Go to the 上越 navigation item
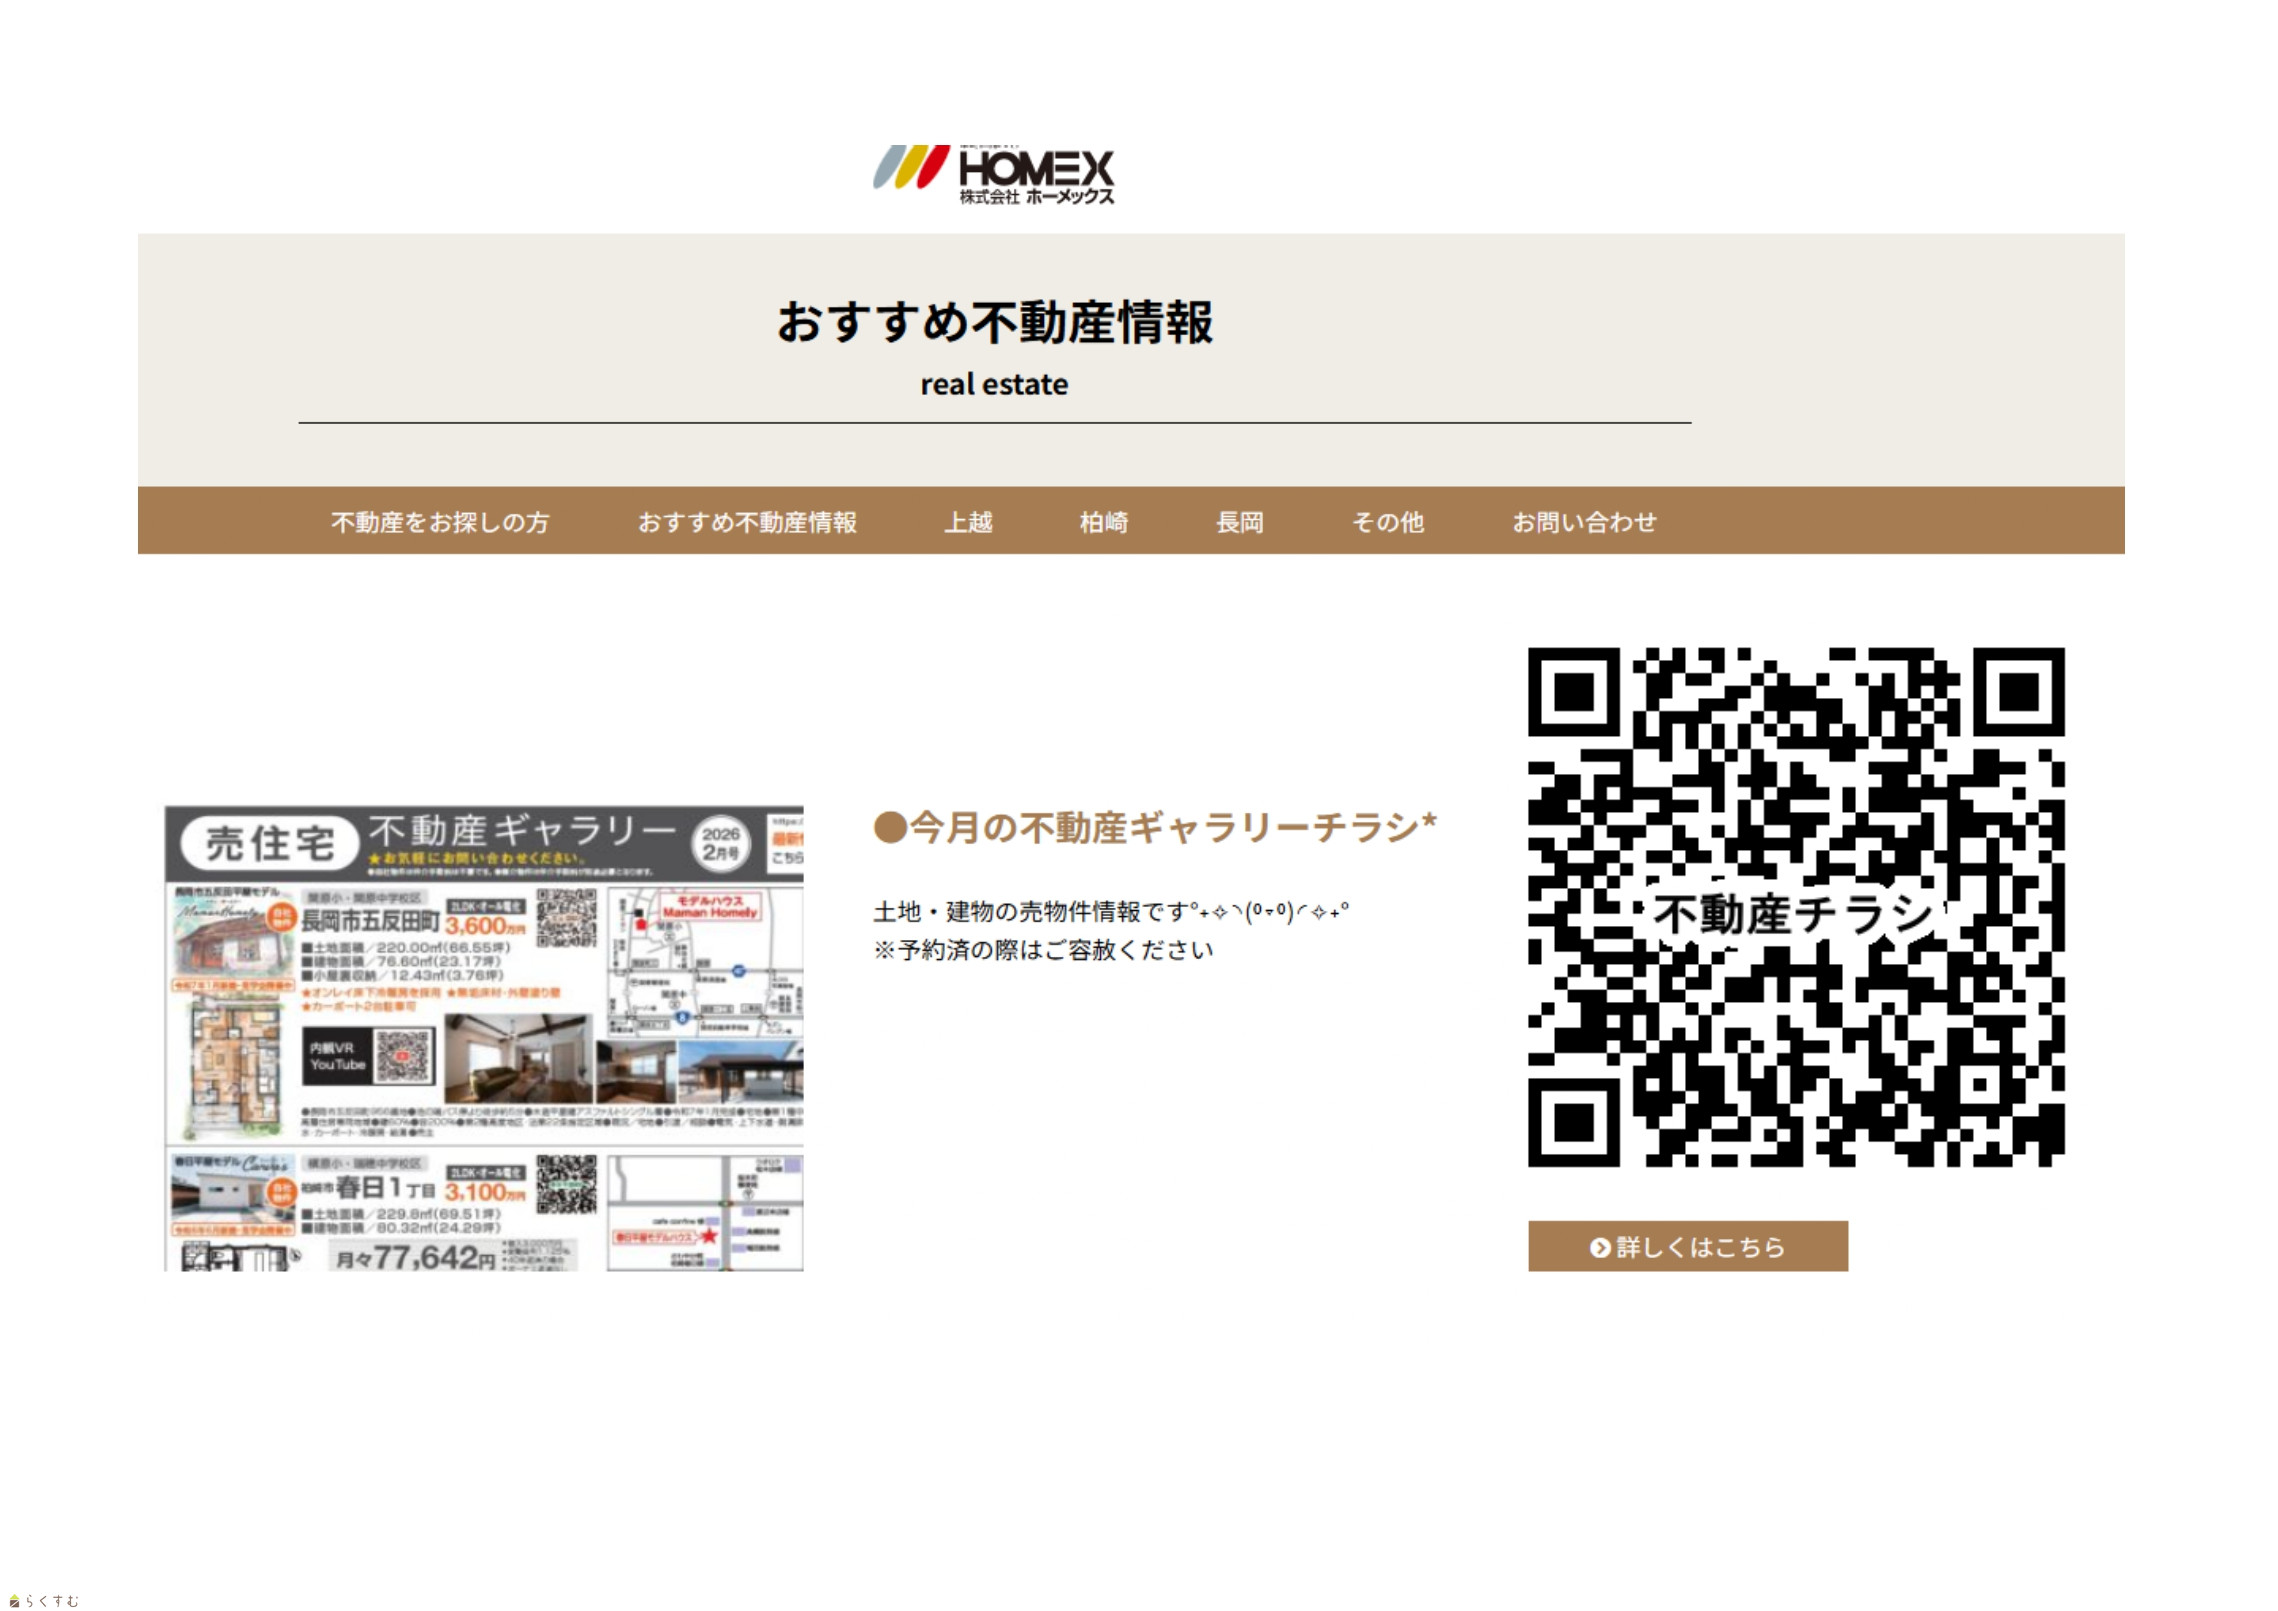The width and height of the screenshot is (2278, 1611). tap(968, 522)
